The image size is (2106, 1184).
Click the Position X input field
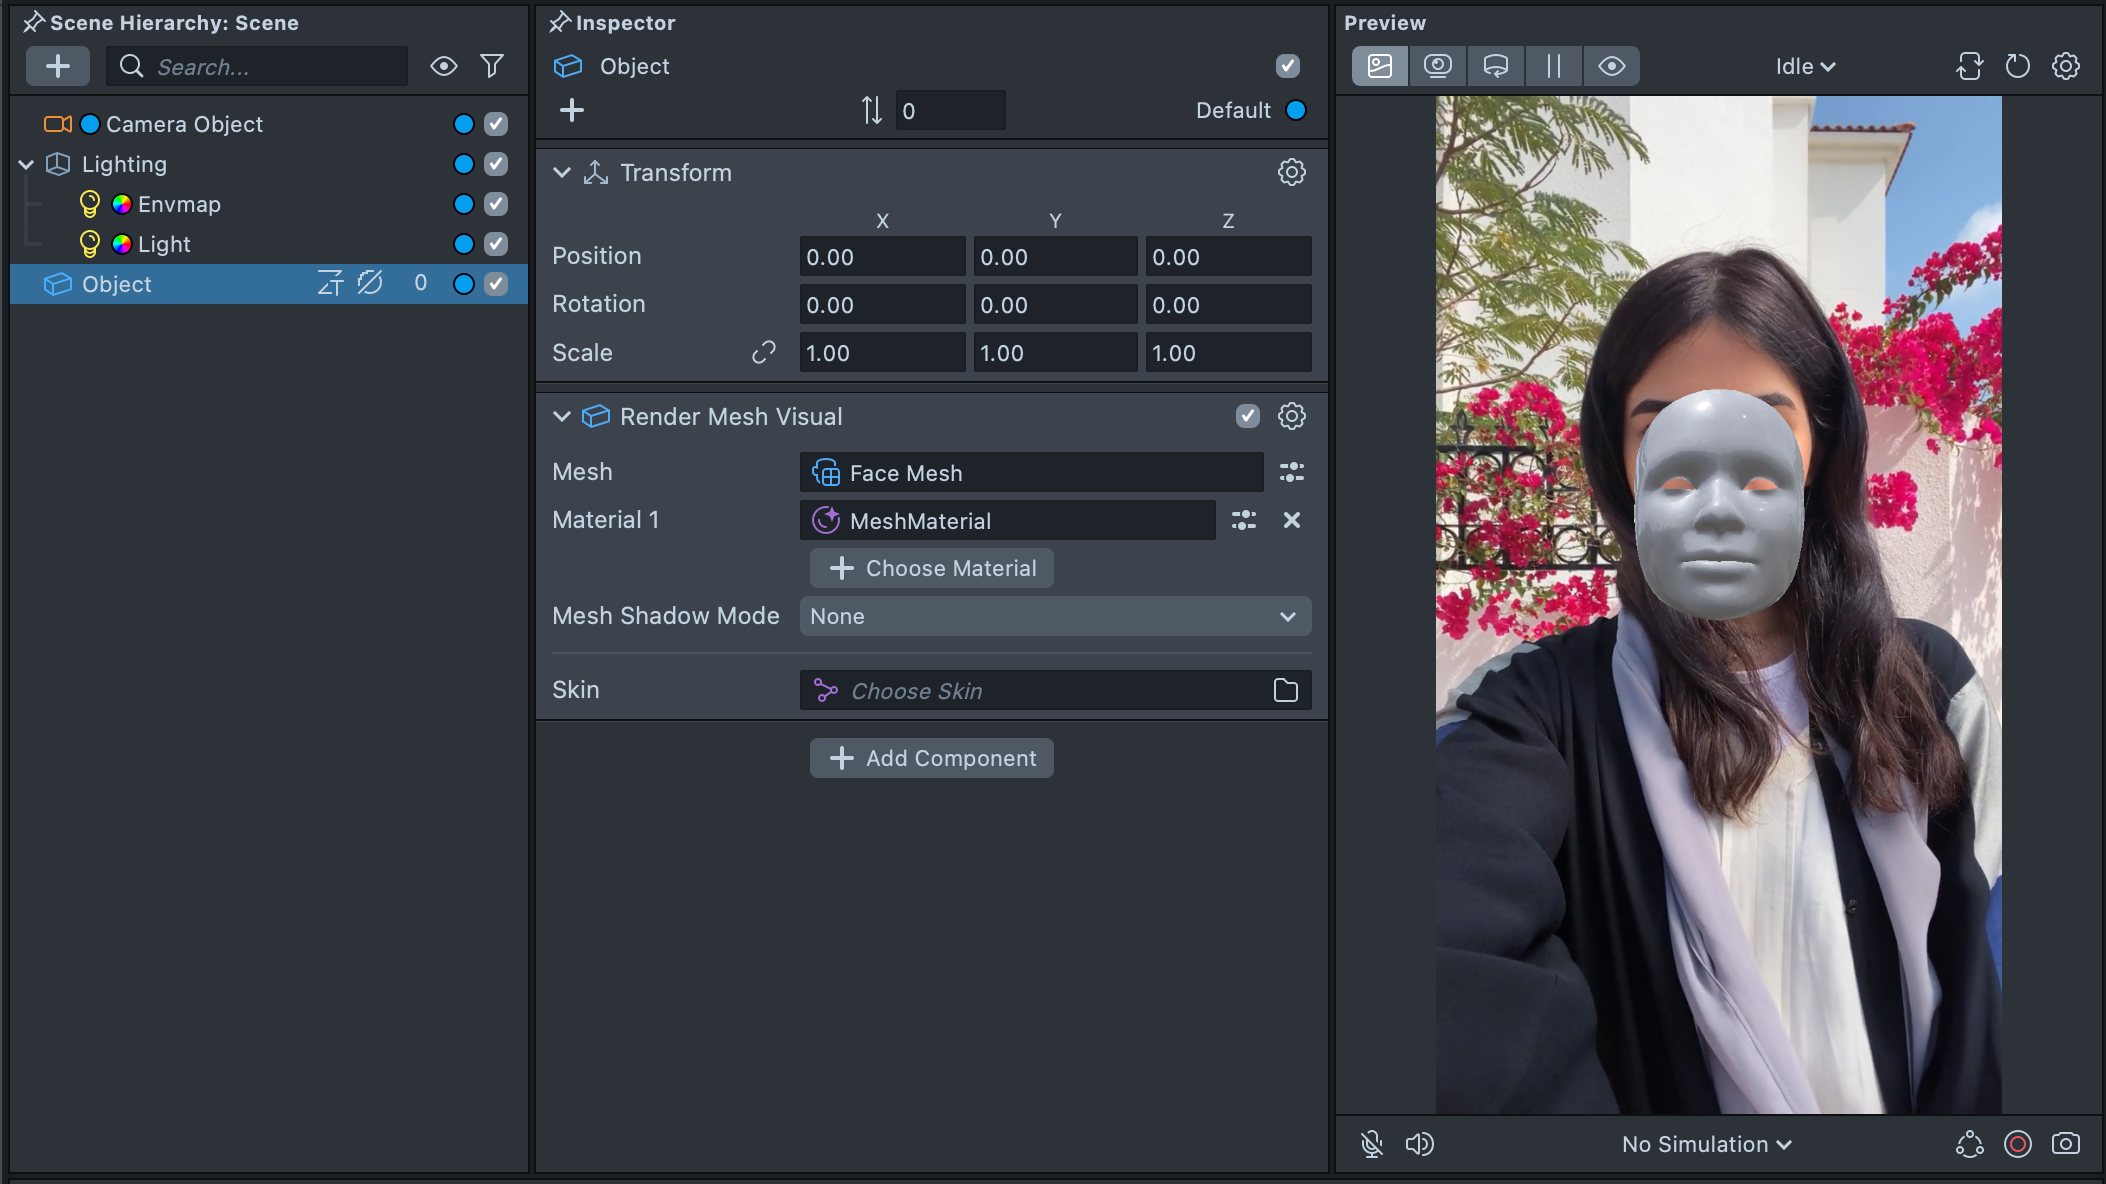click(x=881, y=257)
